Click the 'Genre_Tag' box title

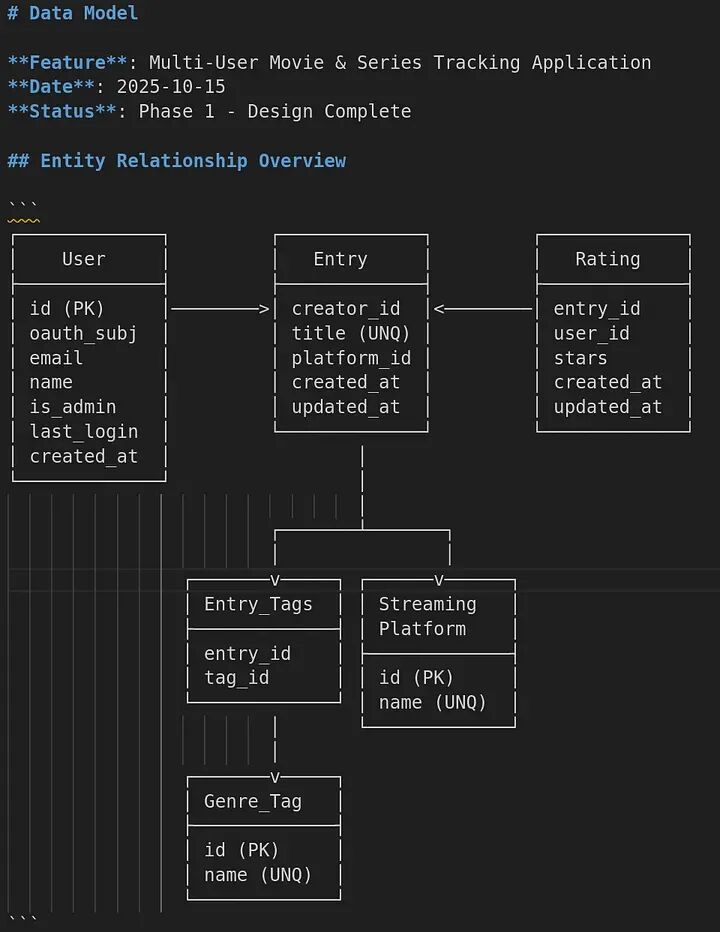253,802
